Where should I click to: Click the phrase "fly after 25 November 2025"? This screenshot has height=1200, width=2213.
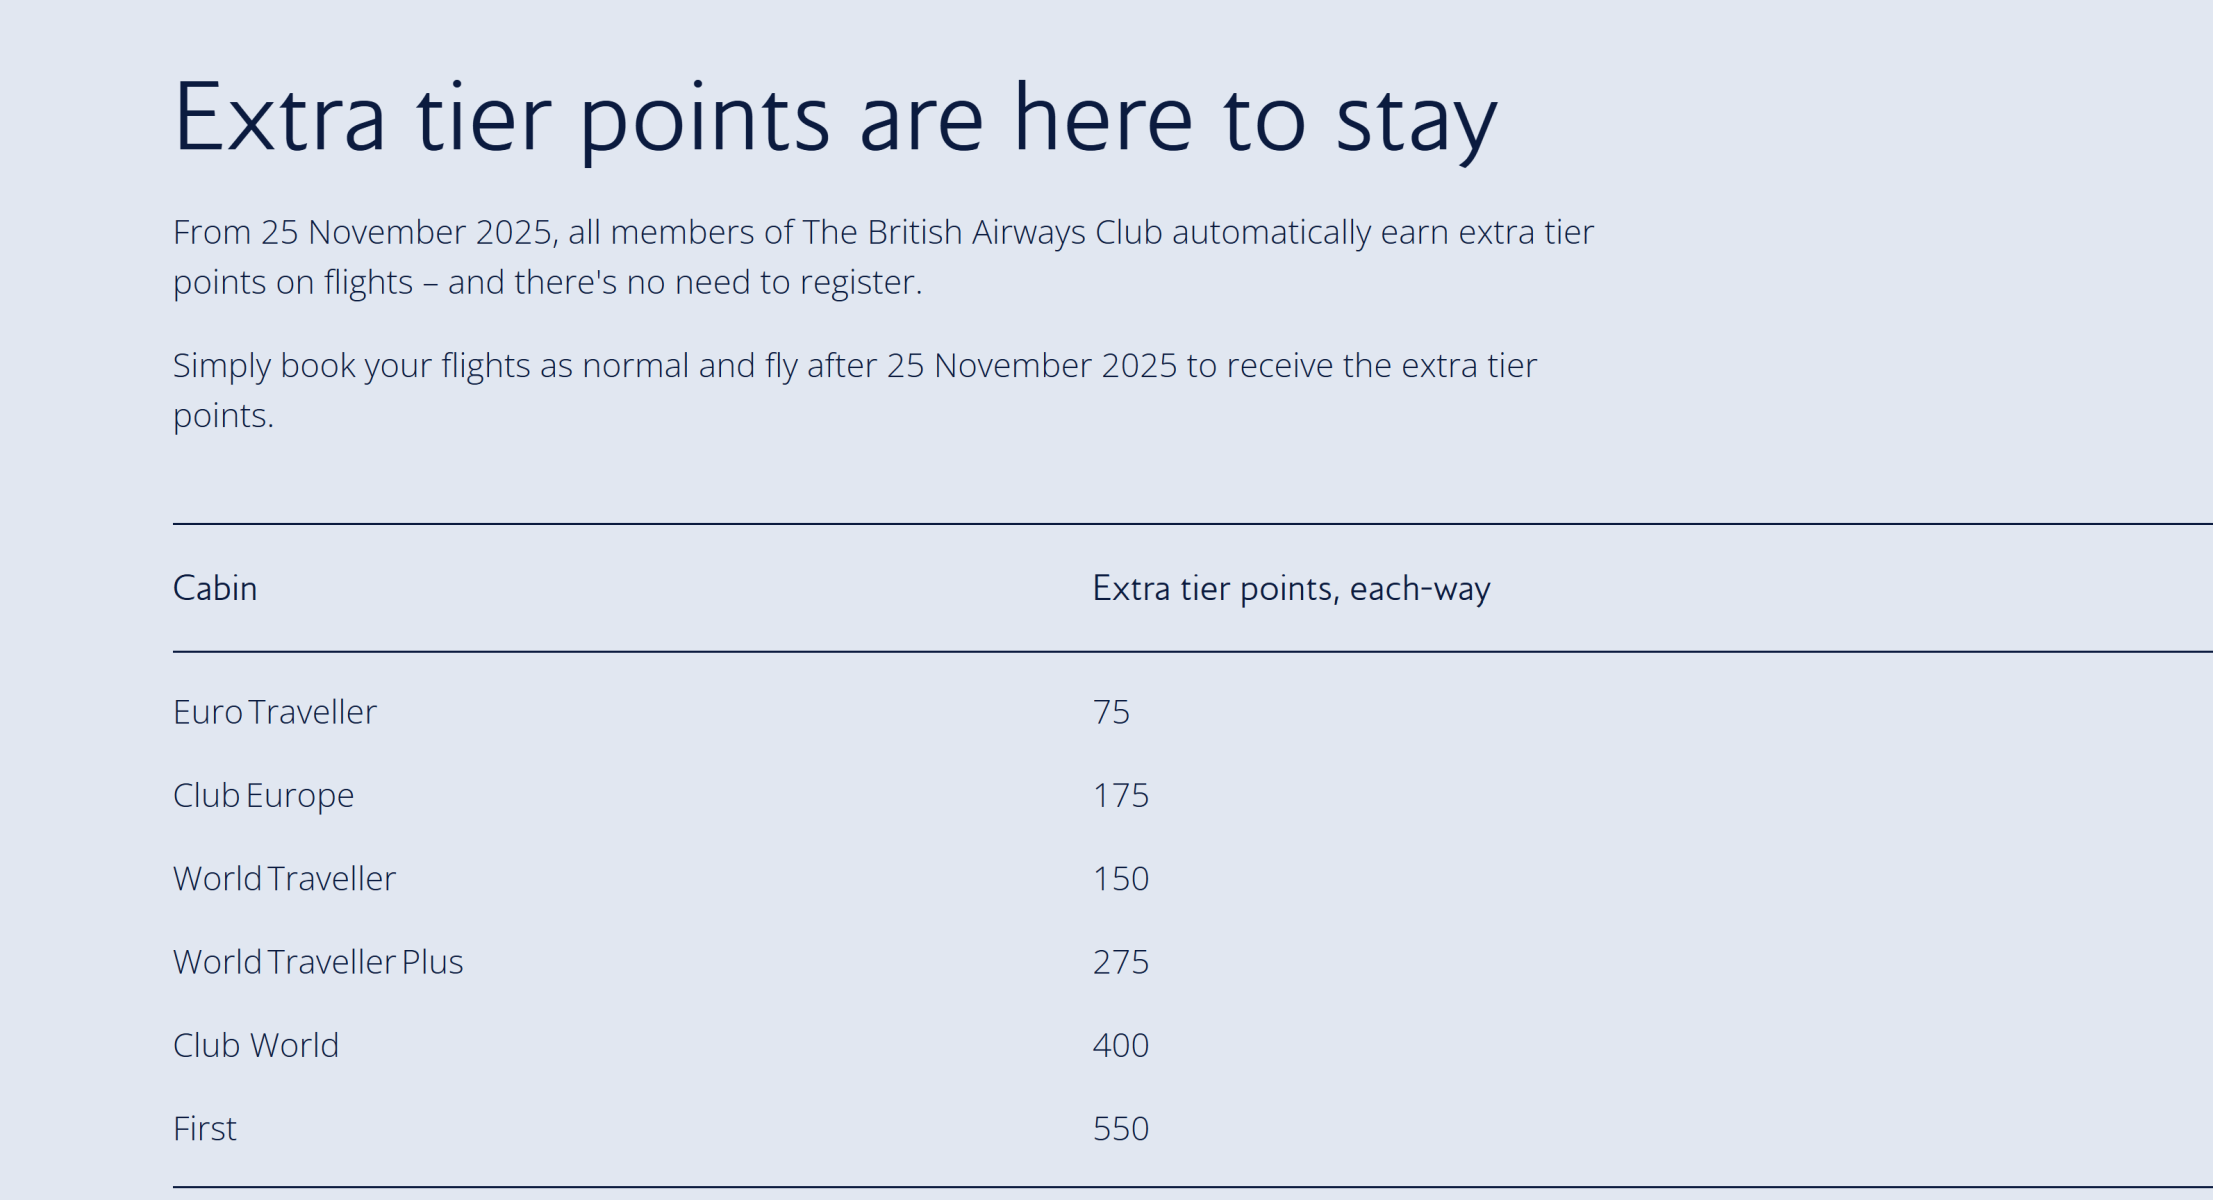pyautogui.click(x=971, y=366)
